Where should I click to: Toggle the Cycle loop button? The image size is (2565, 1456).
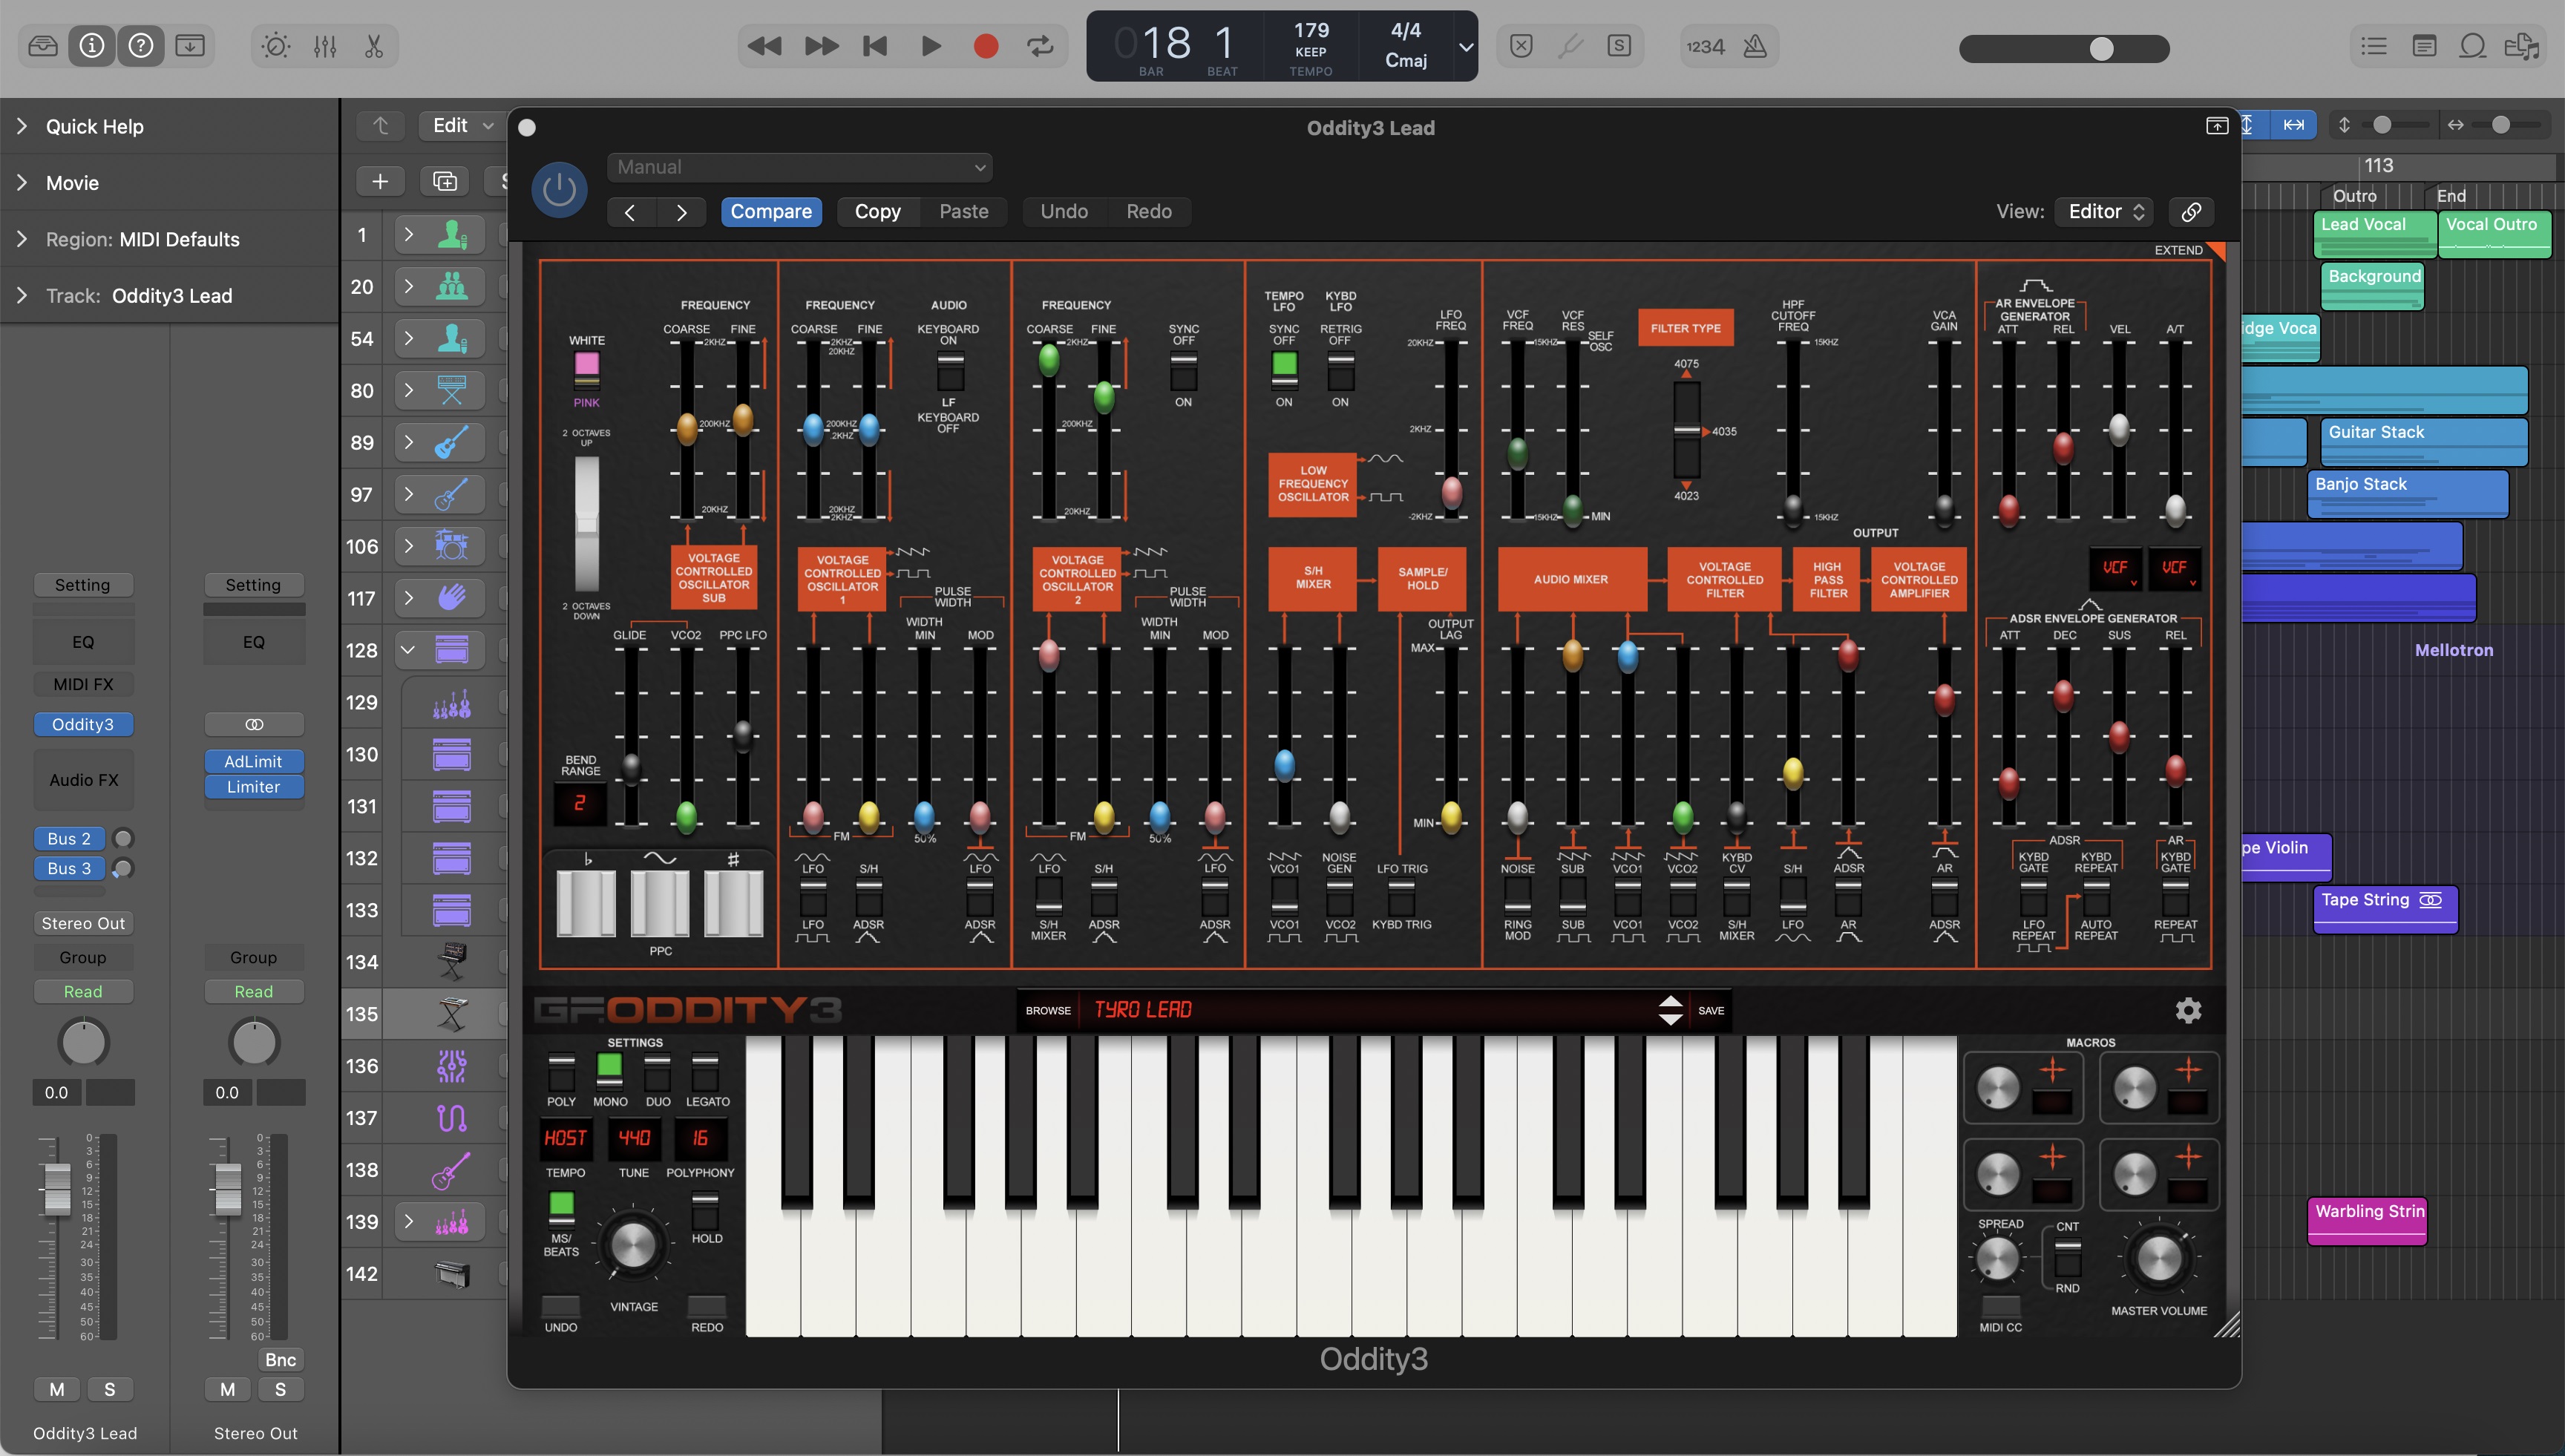click(1040, 46)
